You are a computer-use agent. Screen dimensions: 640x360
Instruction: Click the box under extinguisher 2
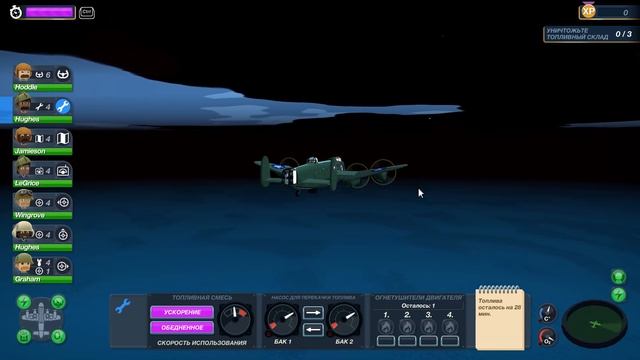(407, 340)
